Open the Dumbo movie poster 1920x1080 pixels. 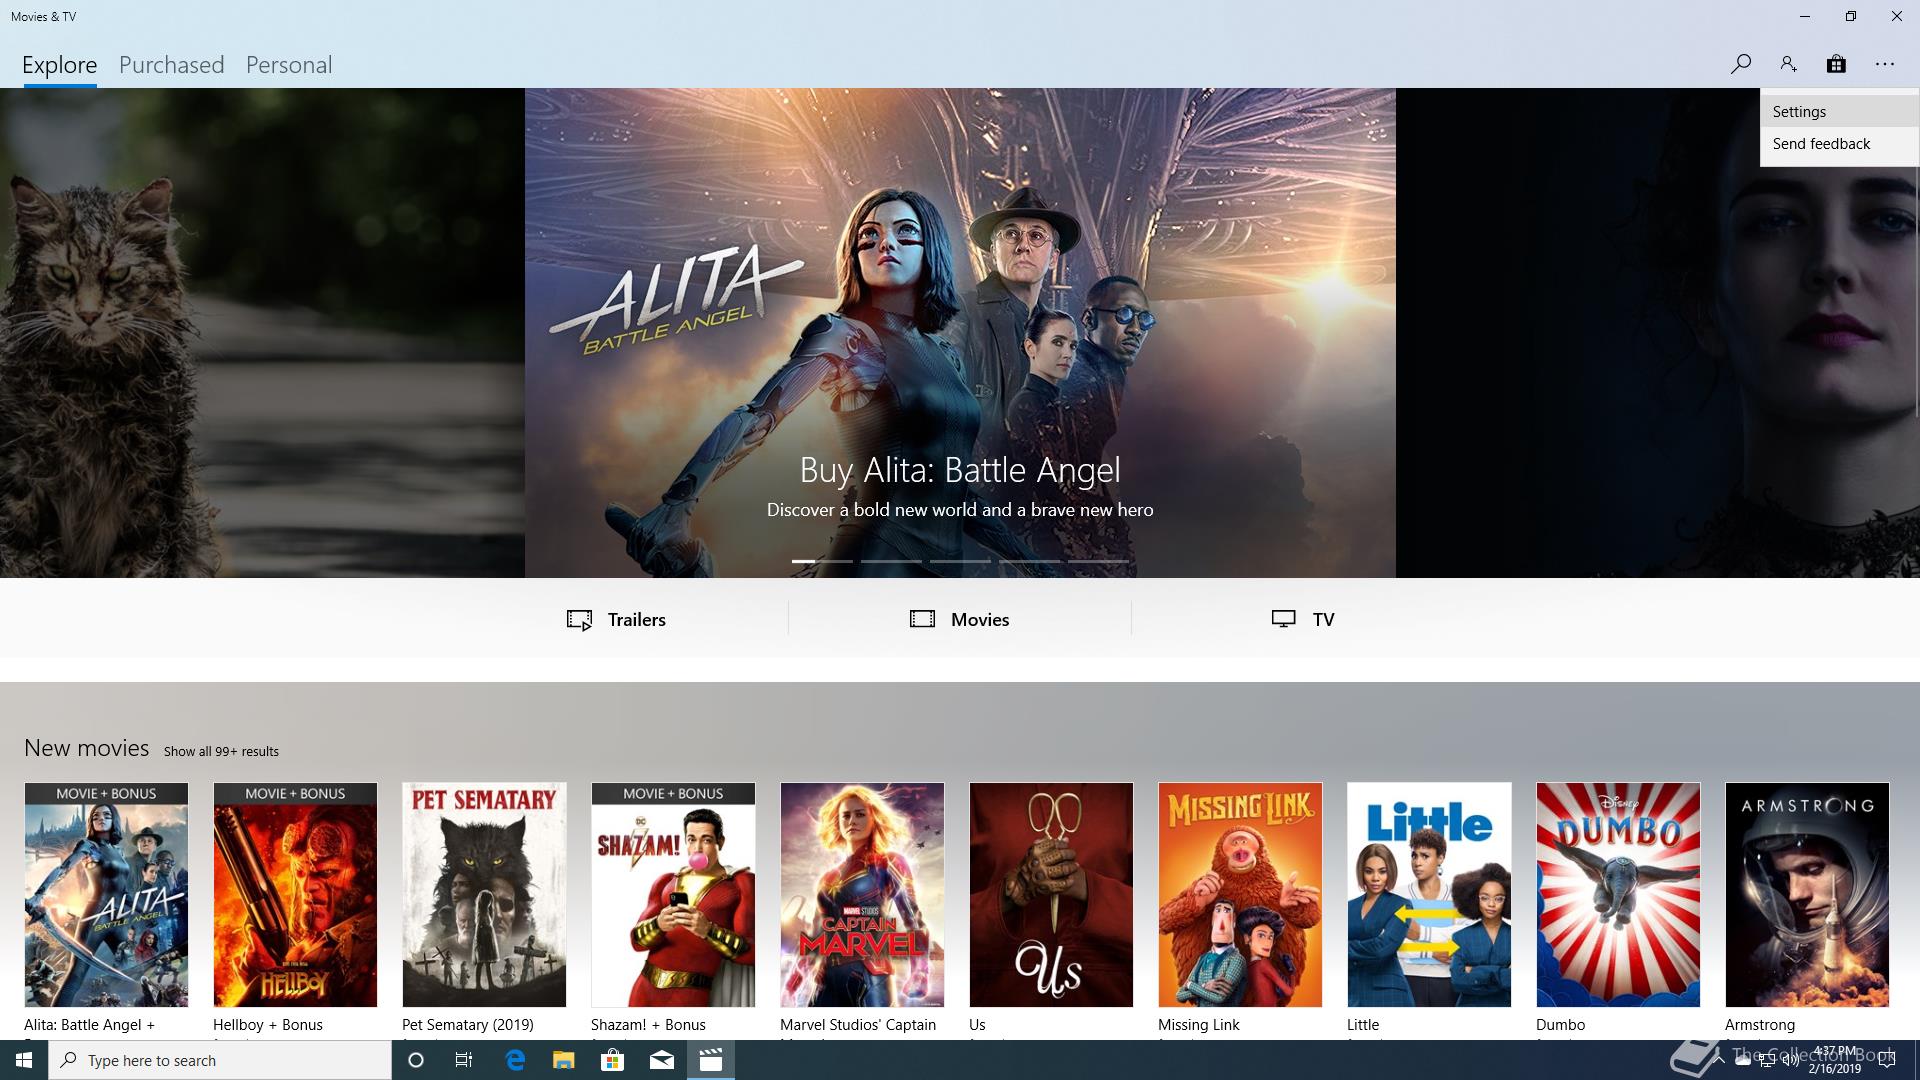(1618, 895)
